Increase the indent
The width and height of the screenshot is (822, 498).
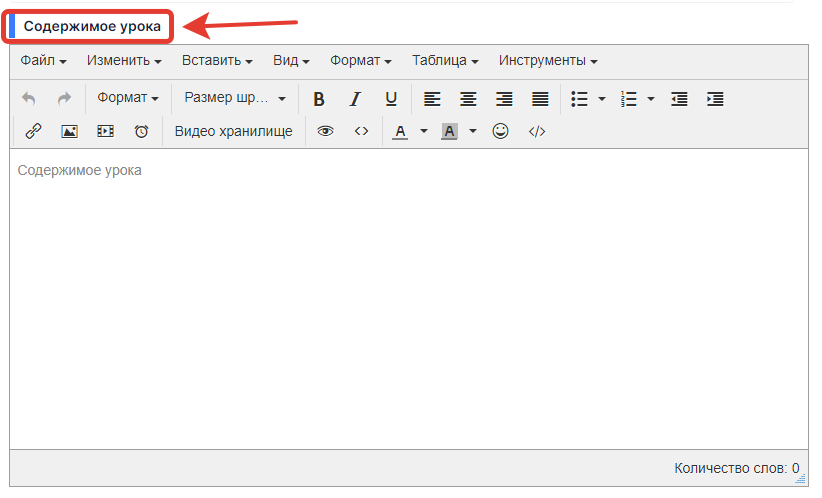(715, 99)
